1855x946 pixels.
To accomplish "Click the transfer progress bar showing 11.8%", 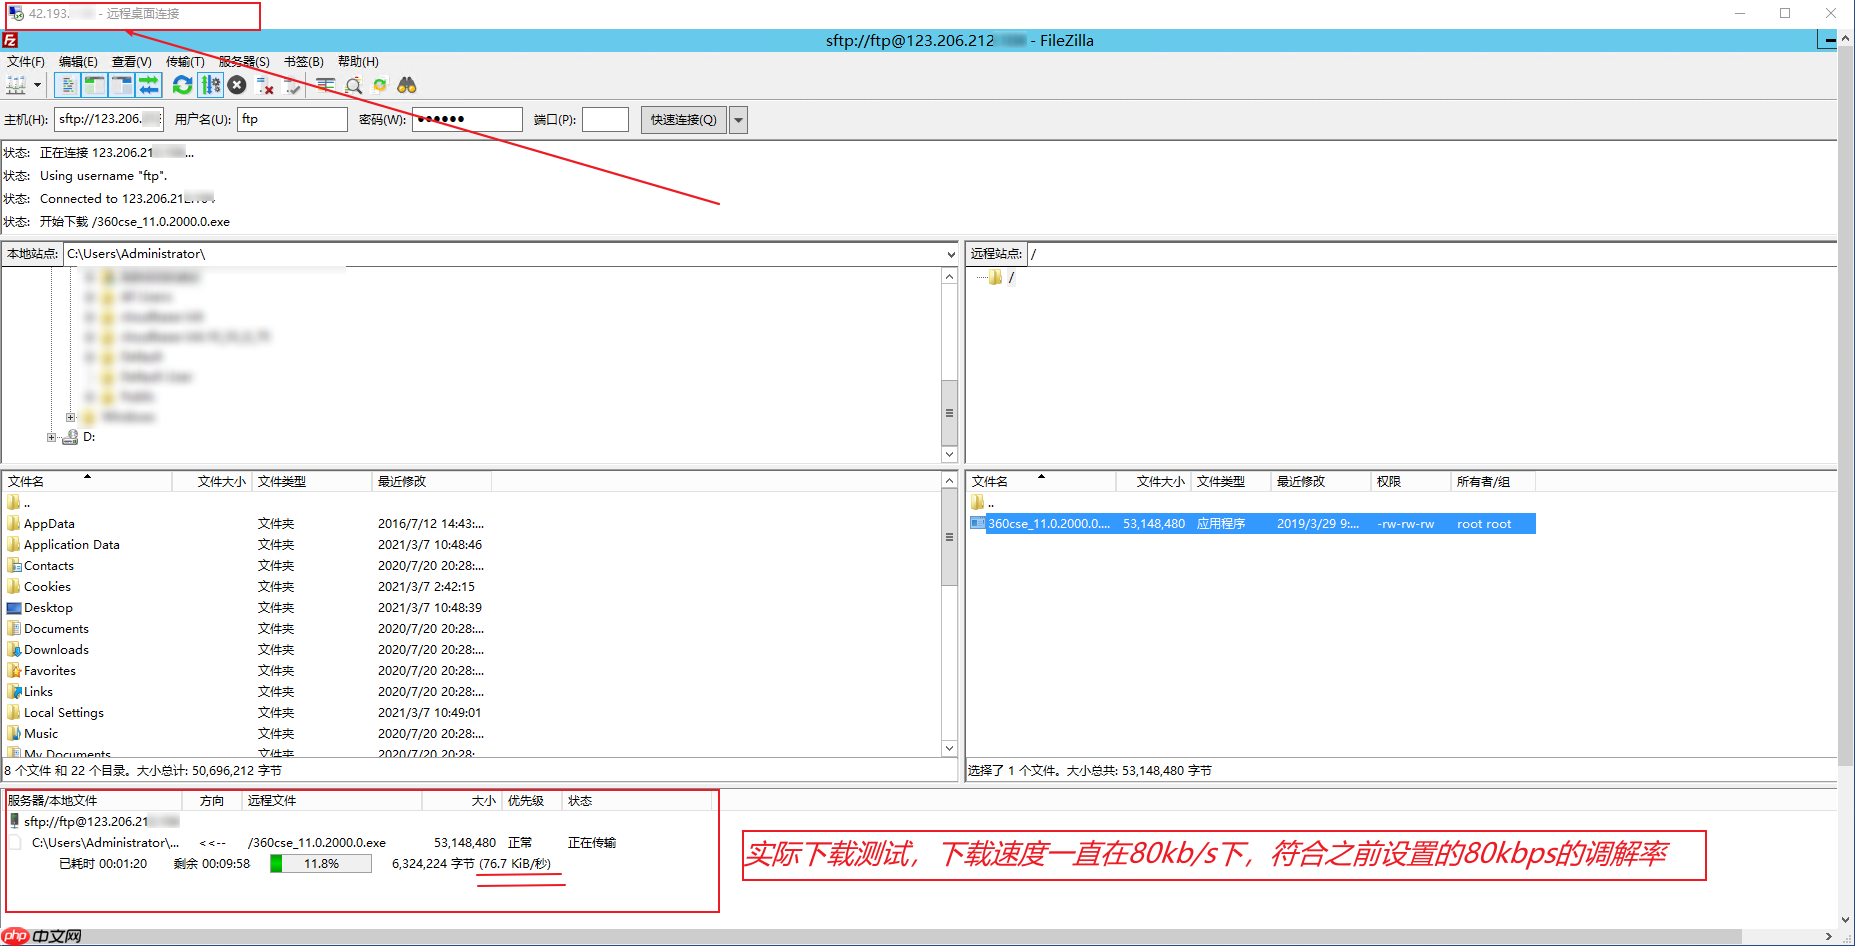I will click(x=319, y=863).
